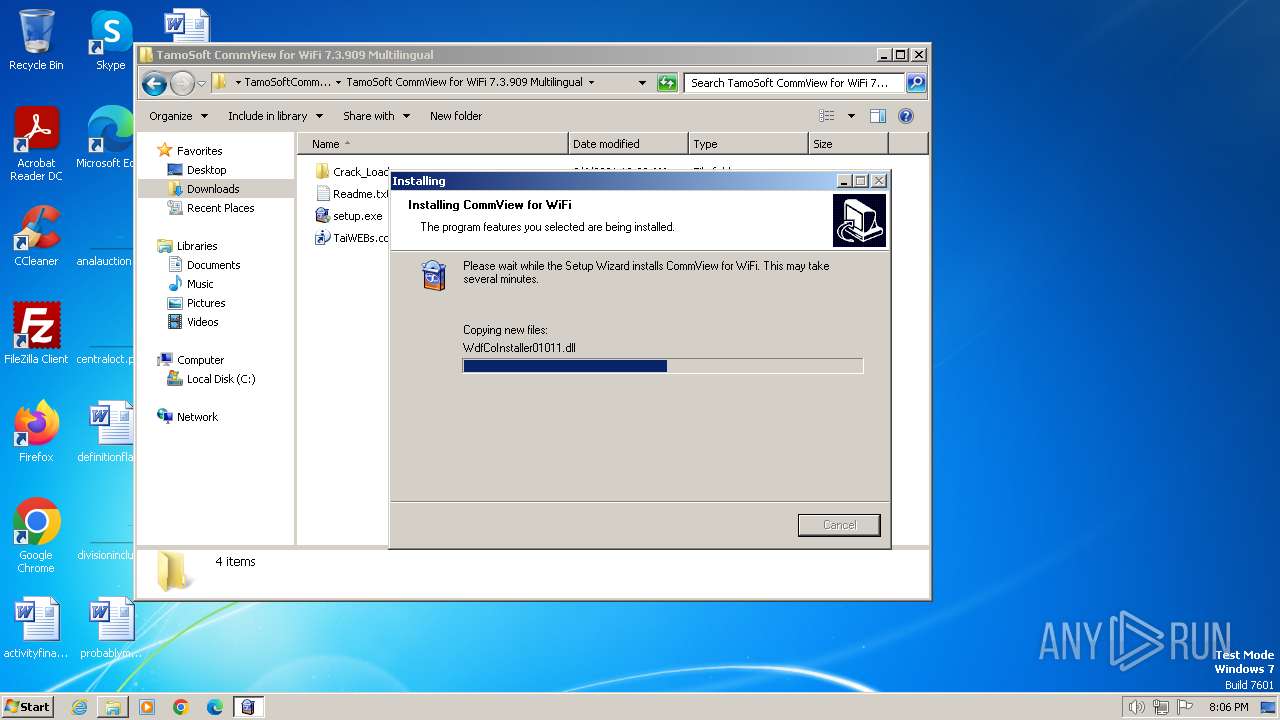This screenshot has width=1280, height=720.
Task: Click the Explorer forward navigation arrow
Action: tap(182, 83)
